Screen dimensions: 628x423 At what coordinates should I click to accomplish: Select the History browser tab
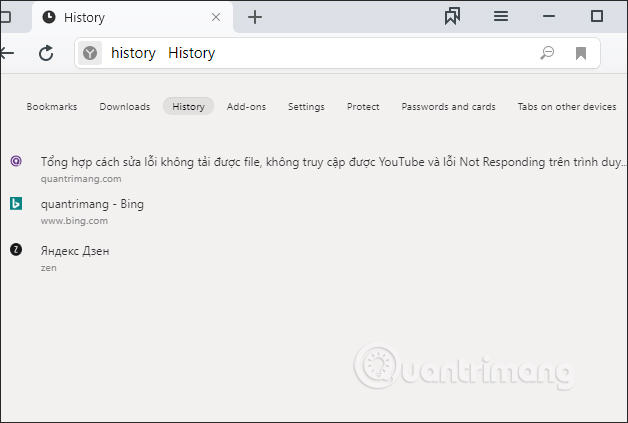tap(132, 17)
